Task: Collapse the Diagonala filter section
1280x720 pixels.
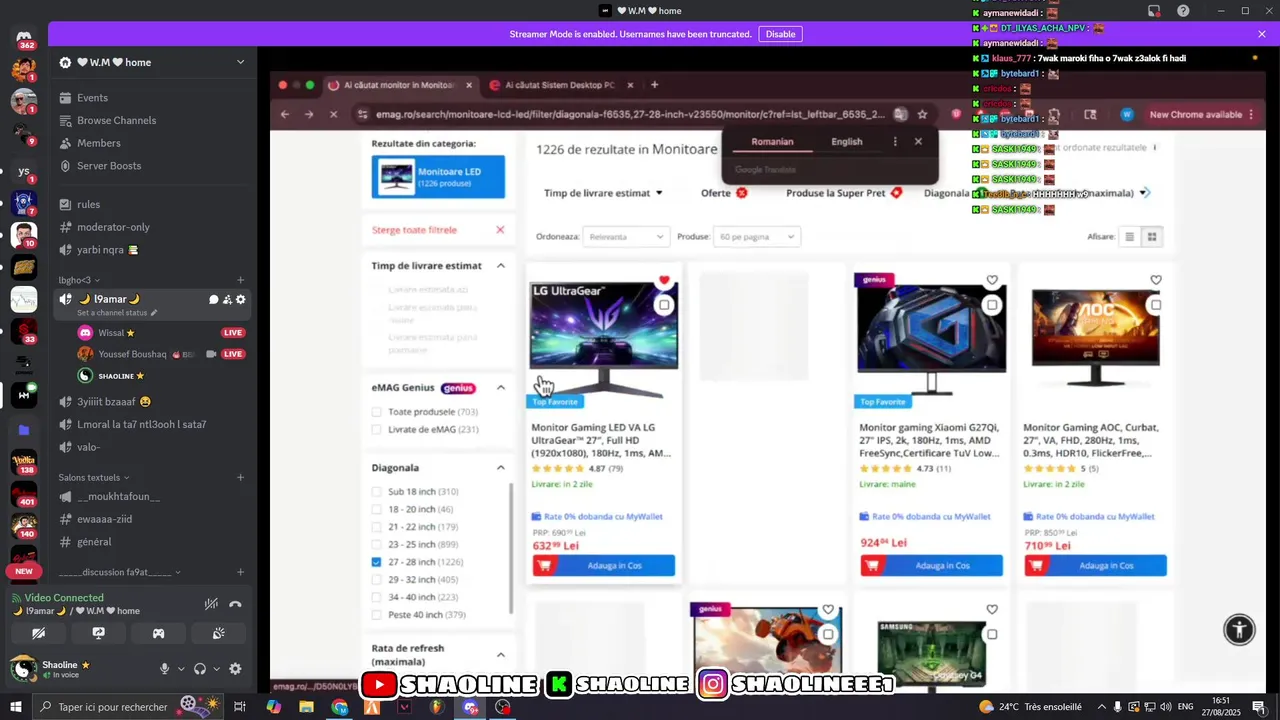Action: point(501,468)
